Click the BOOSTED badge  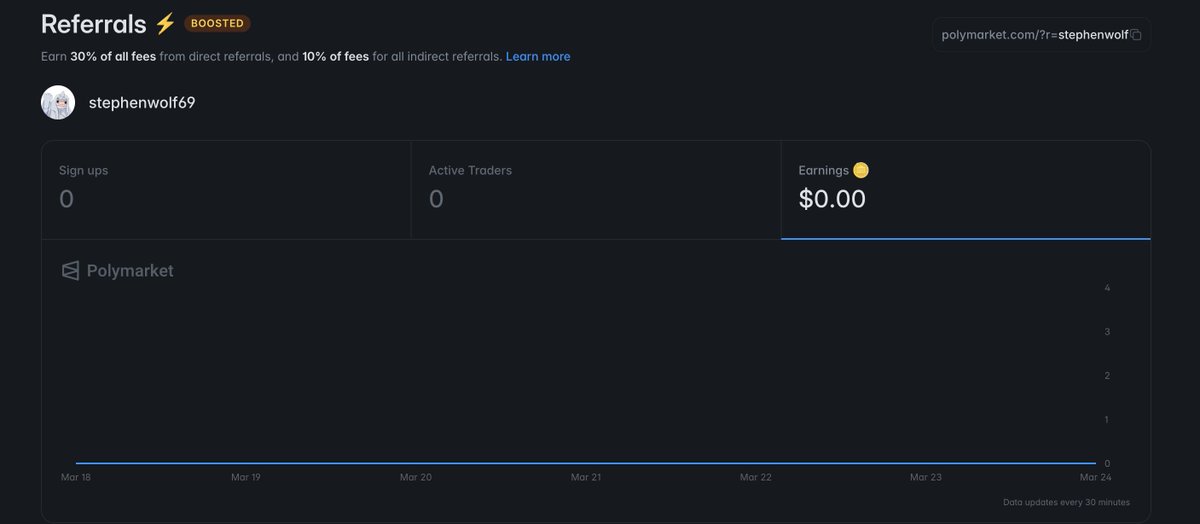pos(217,23)
